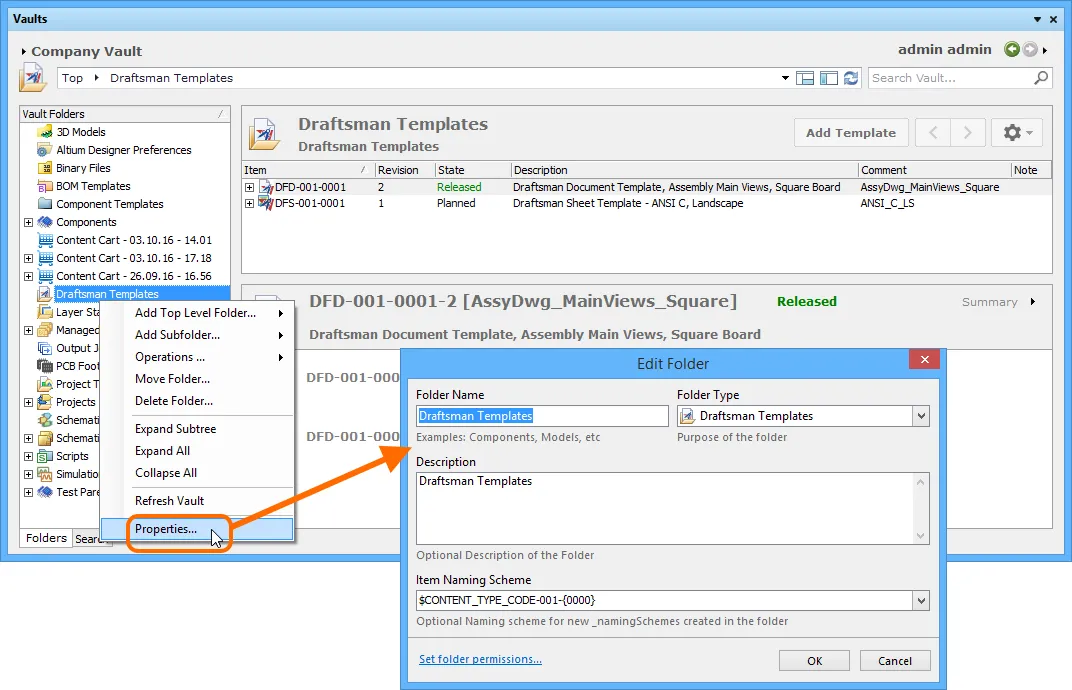Toggle the side panel layout icon
The image size is (1072, 690).
[x=829, y=78]
